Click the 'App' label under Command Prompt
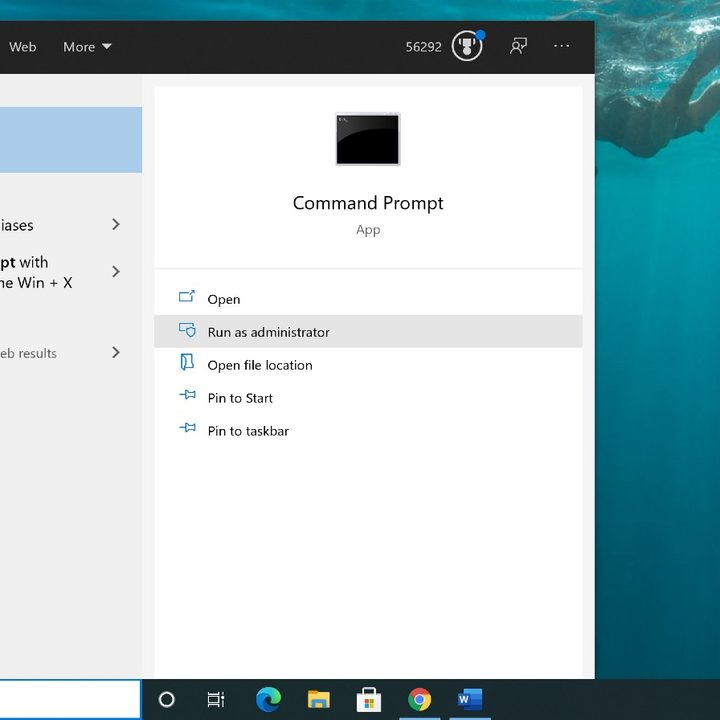Viewport: 720px width, 720px height. (368, 230)
